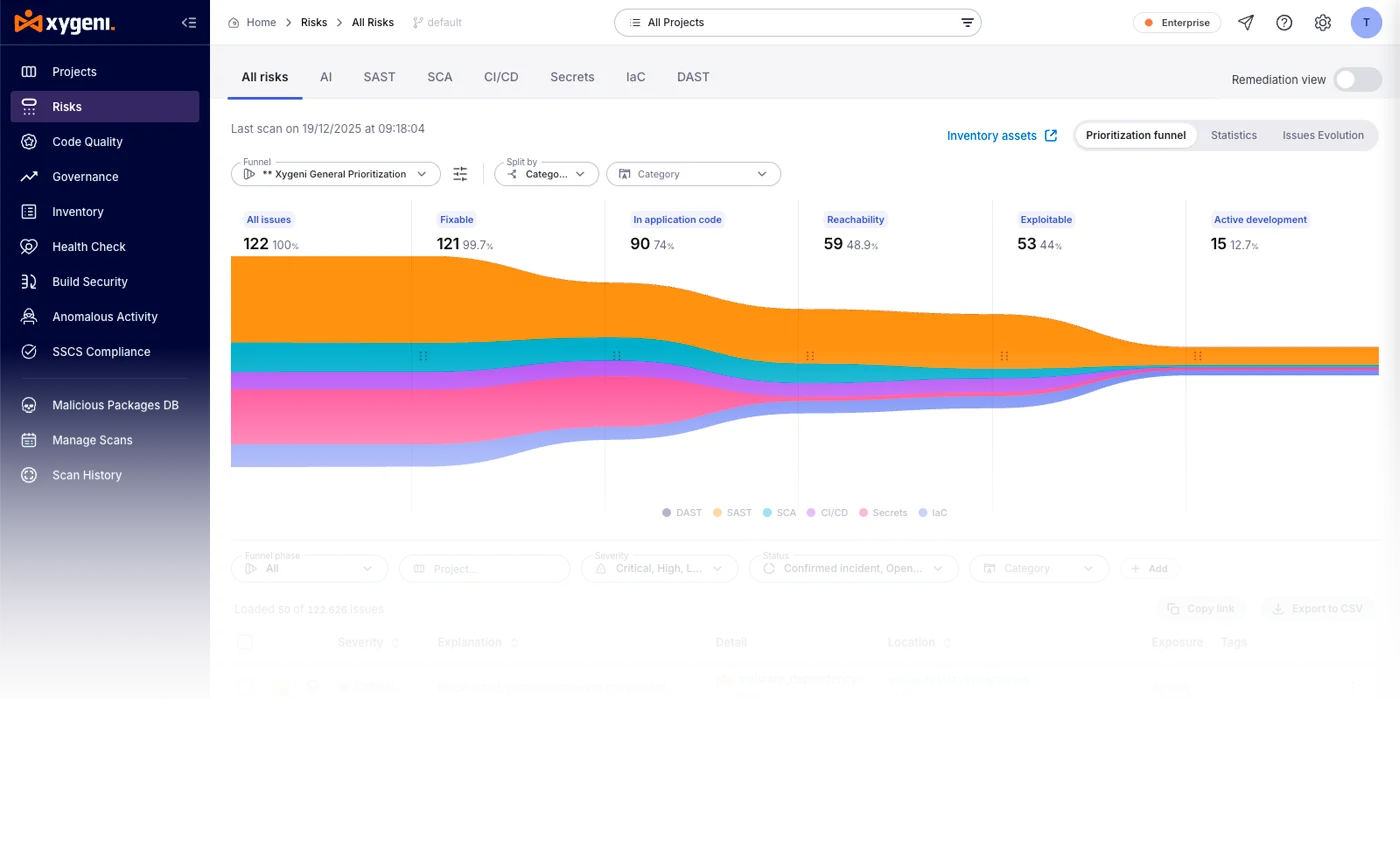The height and width of the screenshot is (855, 1400).
Task: Click the filter icon in the All Projects bar
Action: 967,22
